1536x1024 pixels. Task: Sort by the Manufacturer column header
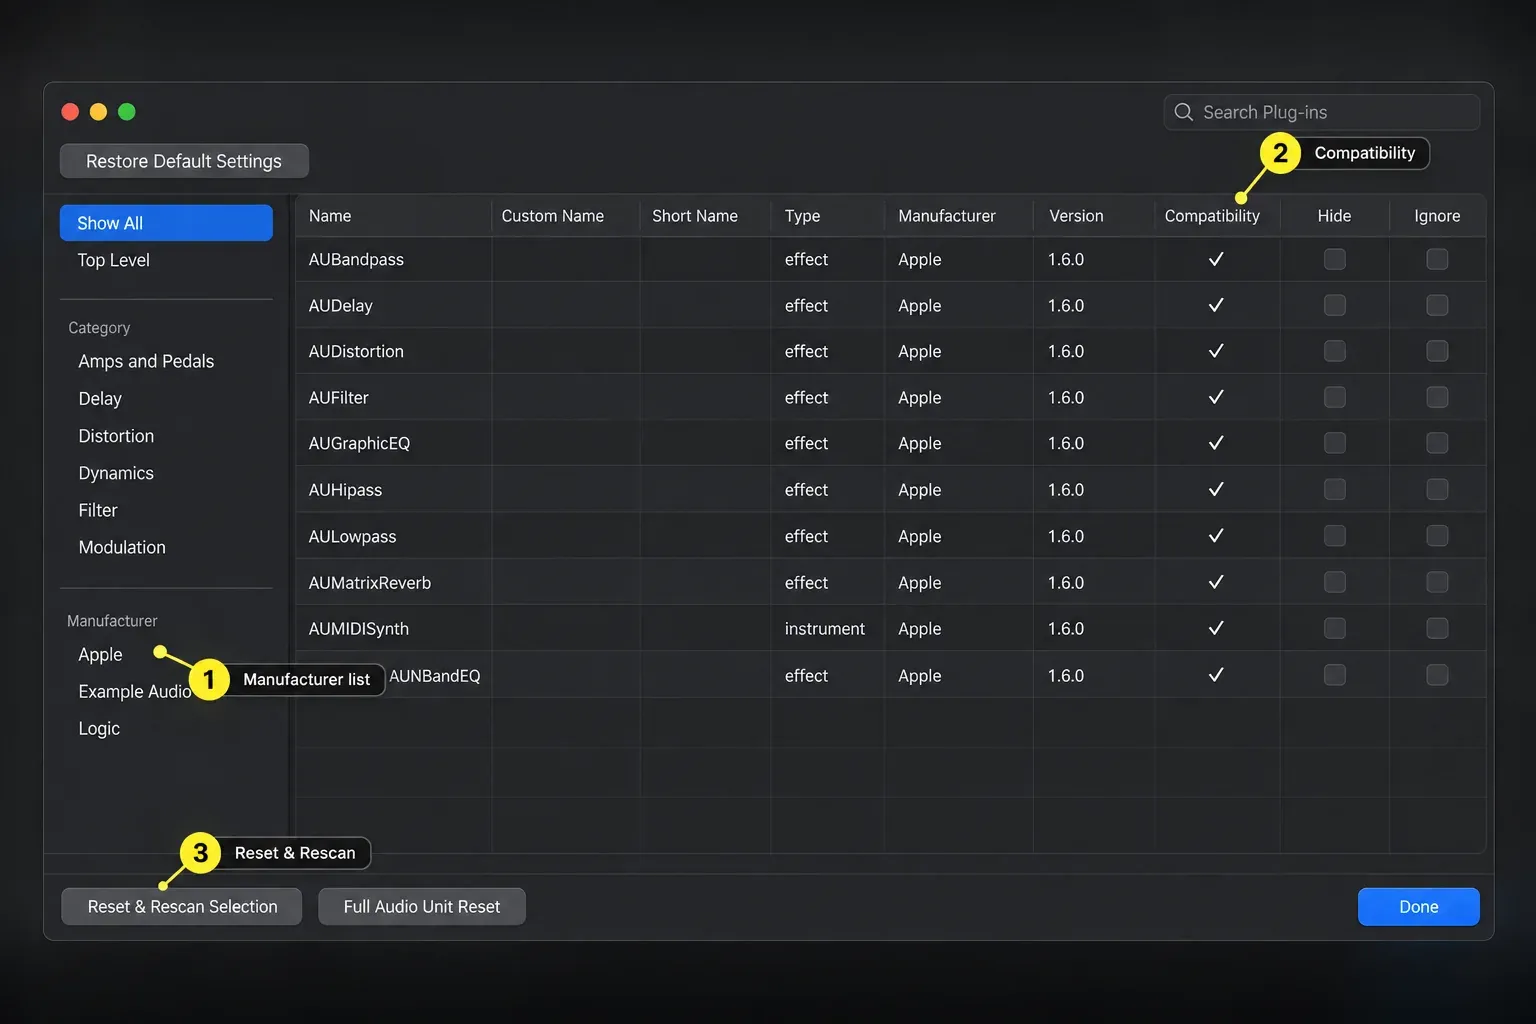947,216
